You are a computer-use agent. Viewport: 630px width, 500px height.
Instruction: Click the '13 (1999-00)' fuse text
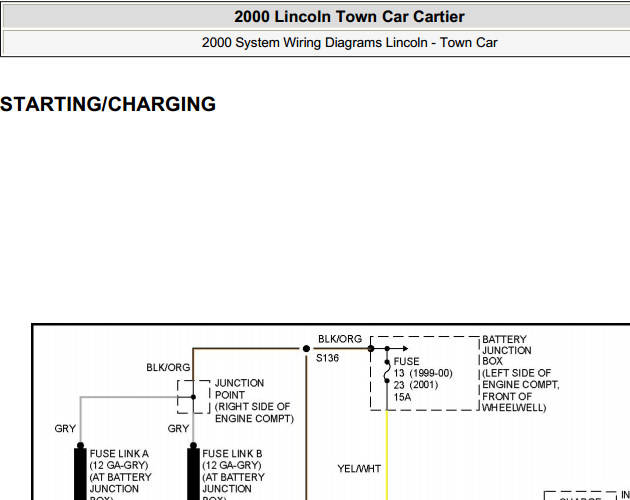pyautogui.click(x=423, y=373)
